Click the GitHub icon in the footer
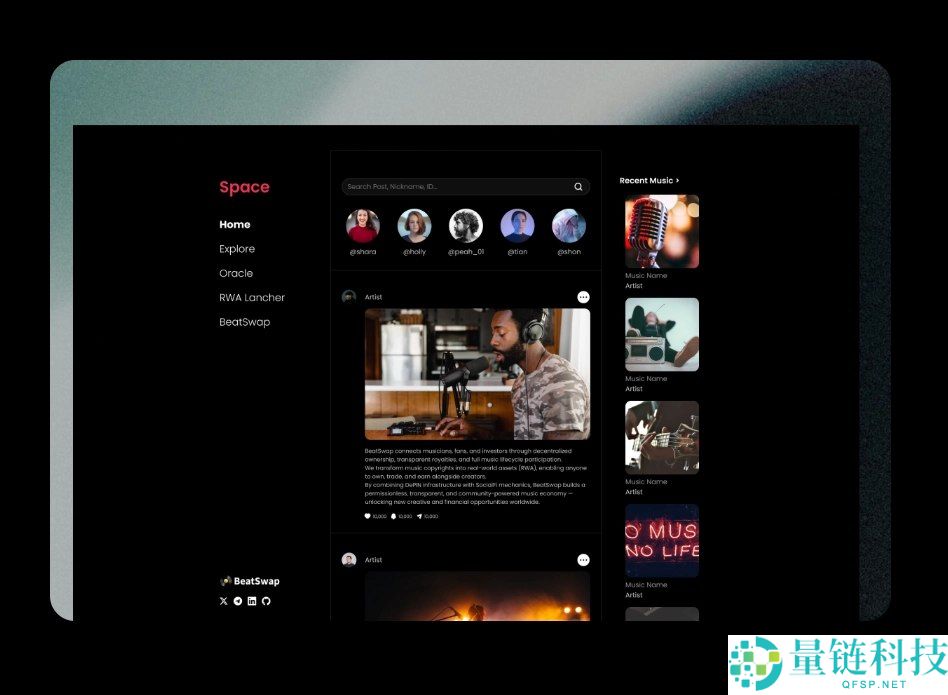948x695 pixels. tap(266, 601)
